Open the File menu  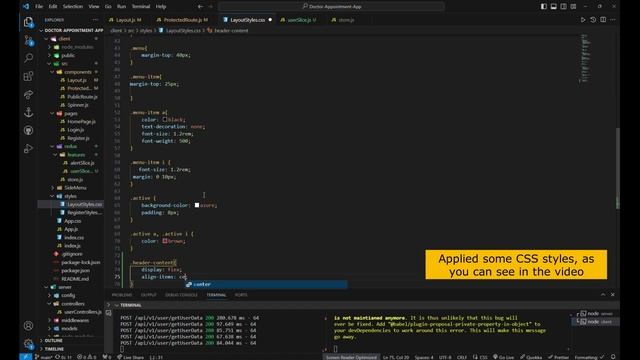[39, 7]
